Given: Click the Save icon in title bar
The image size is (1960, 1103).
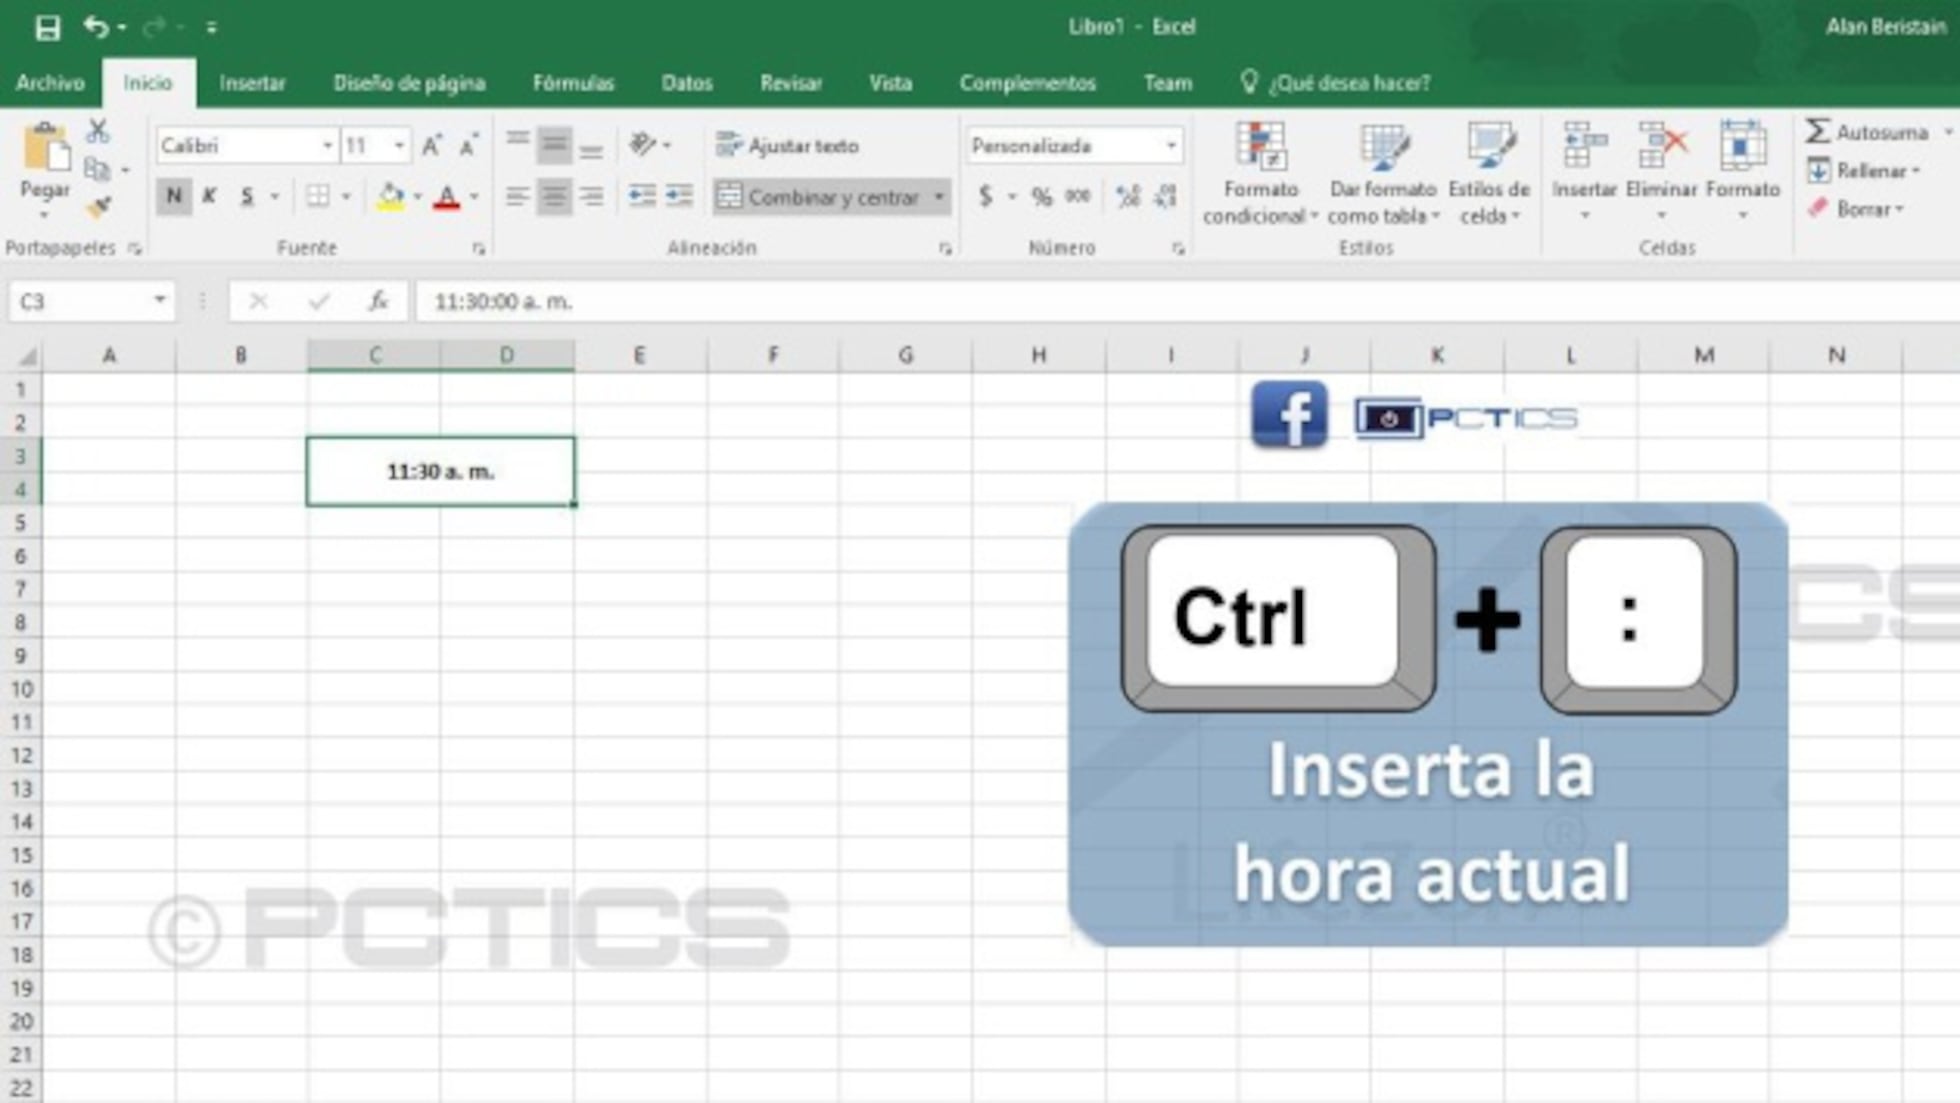Looking at the screenshot, I should click(47, 27).
